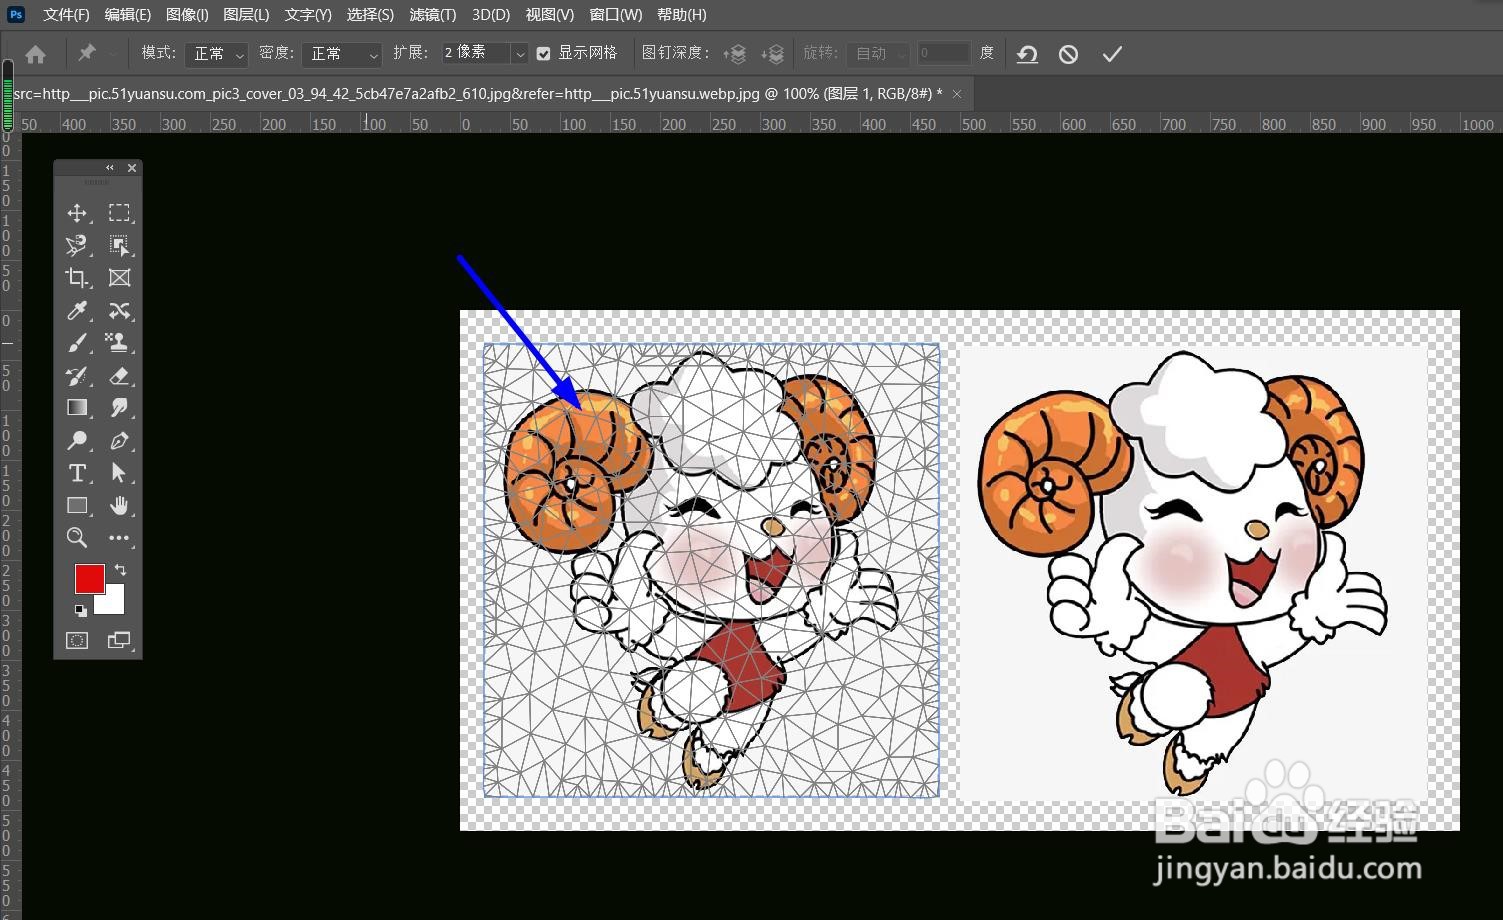Open the 滤镜(T) menu
This screenshot has height=920, width=1503.
[433, 14]
